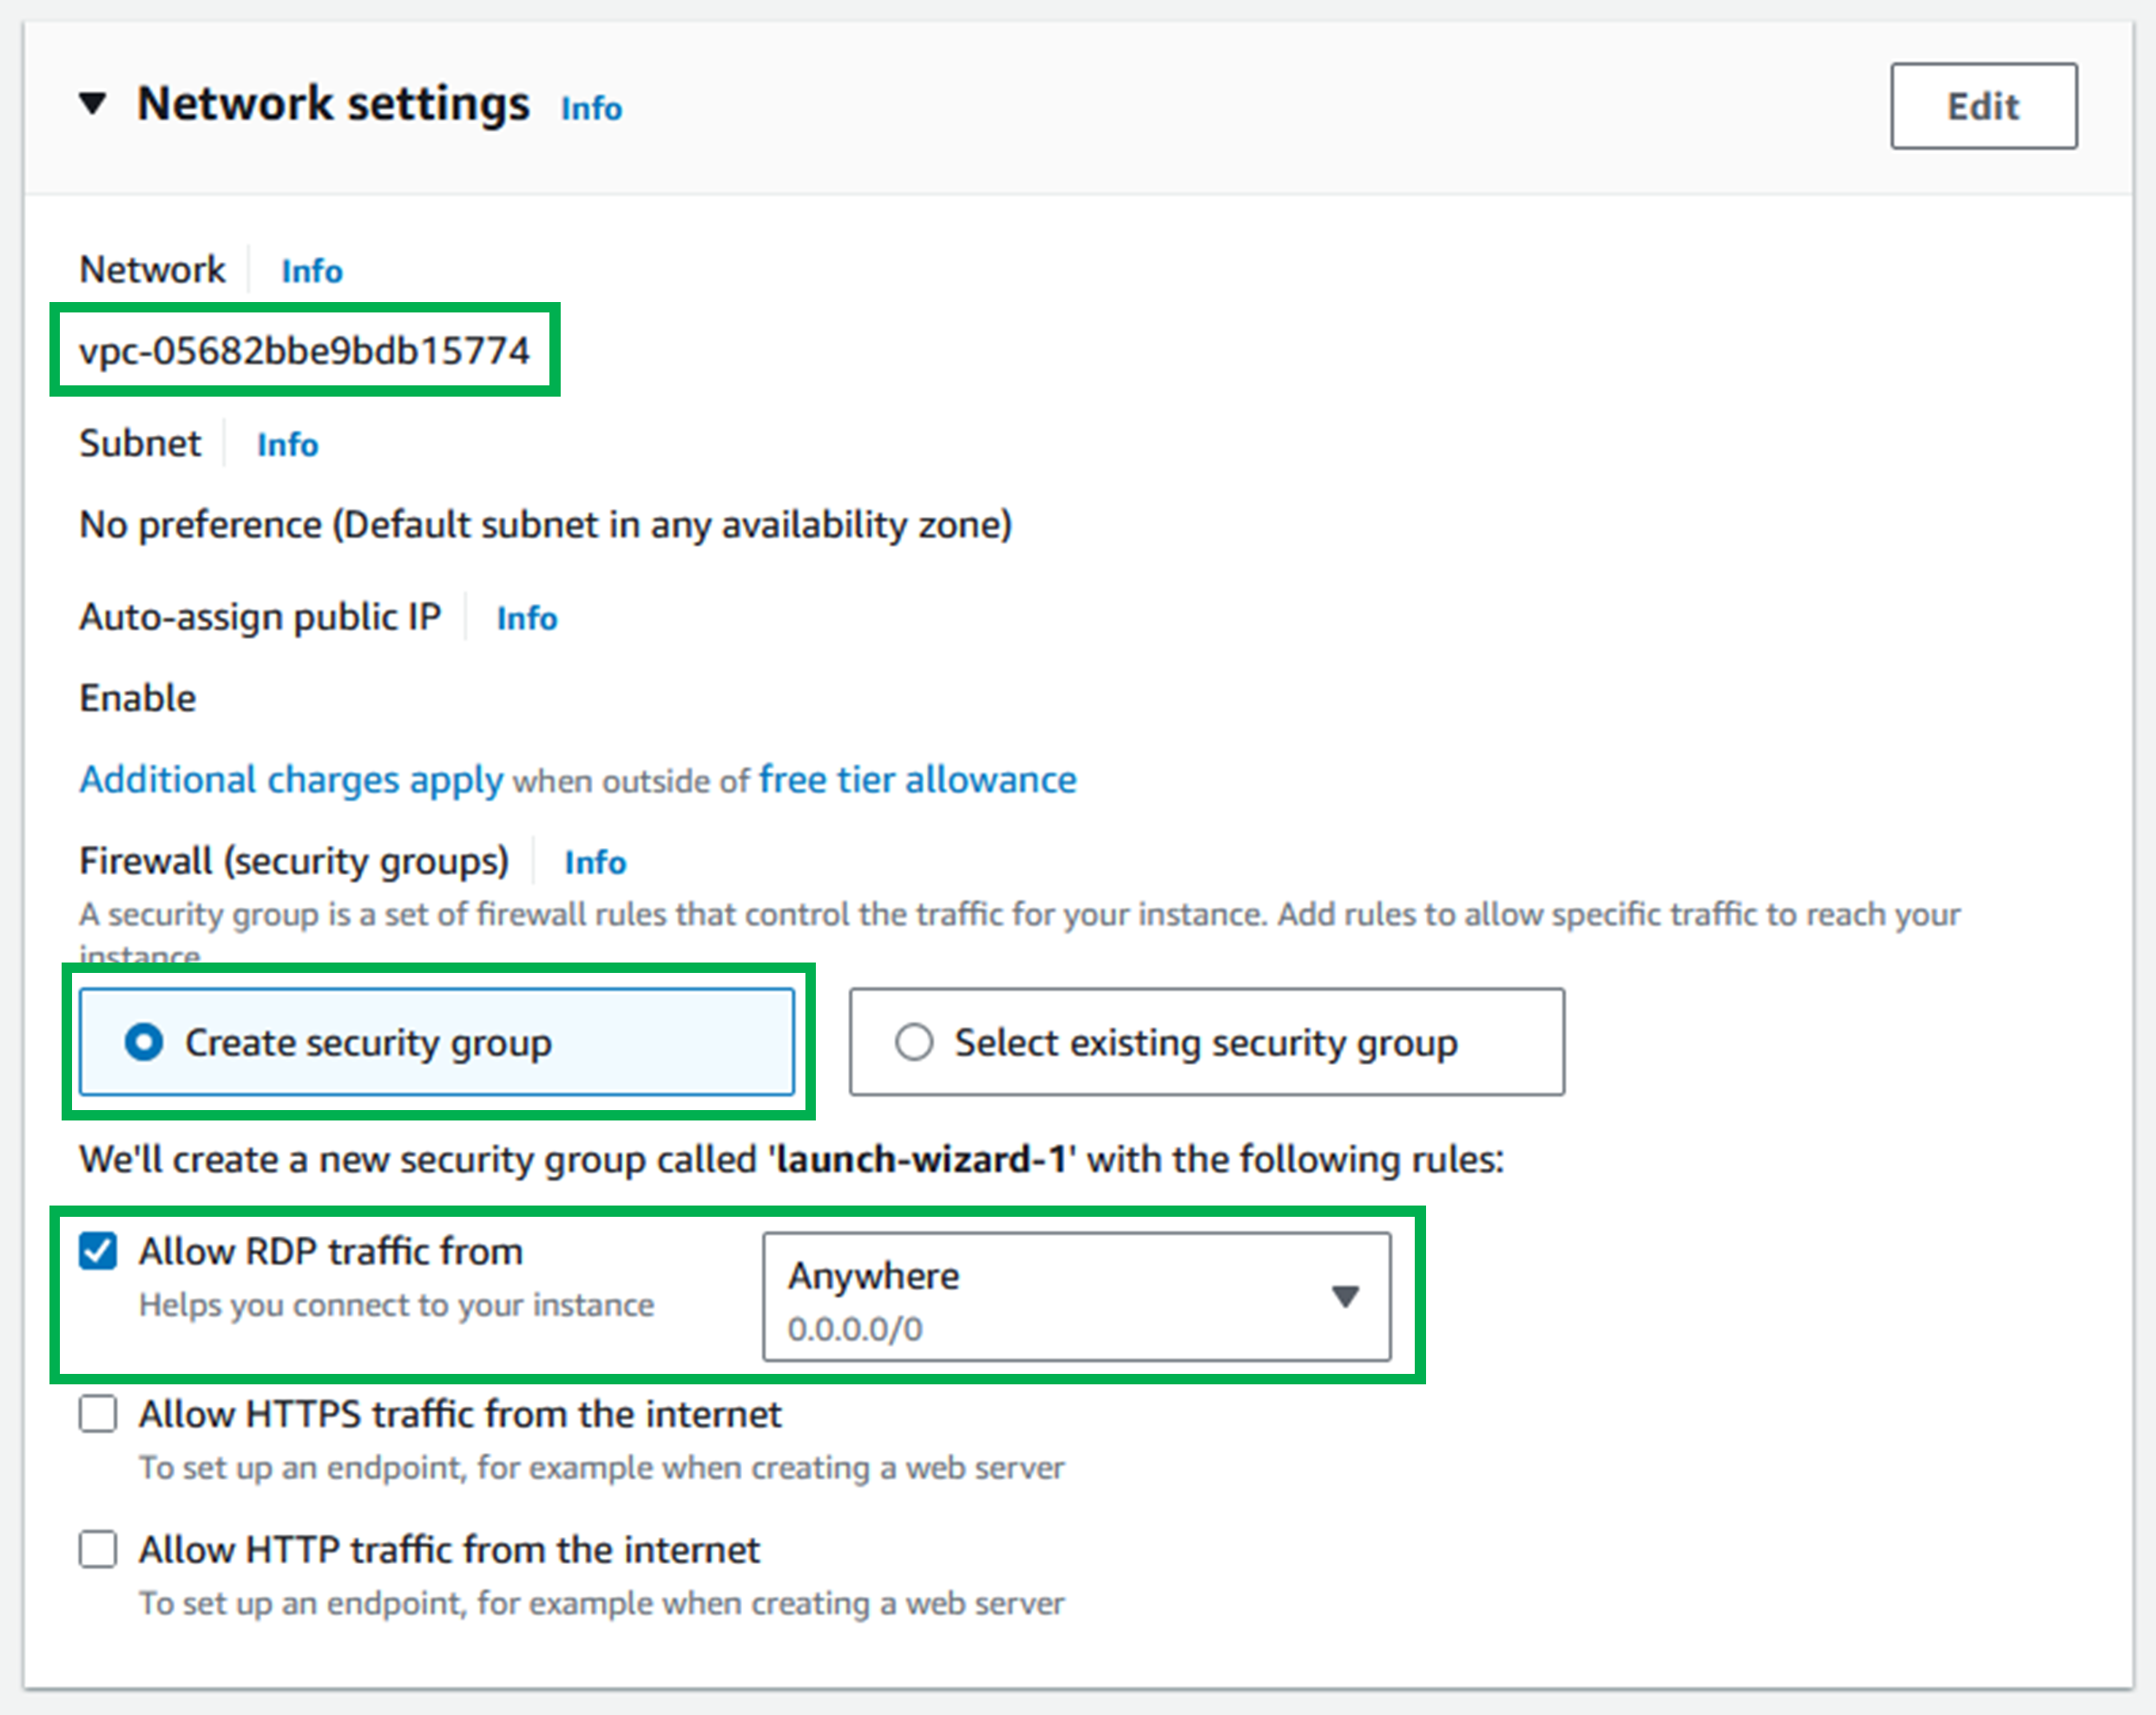
Task: Click the Edit button
Action: 1983,106
